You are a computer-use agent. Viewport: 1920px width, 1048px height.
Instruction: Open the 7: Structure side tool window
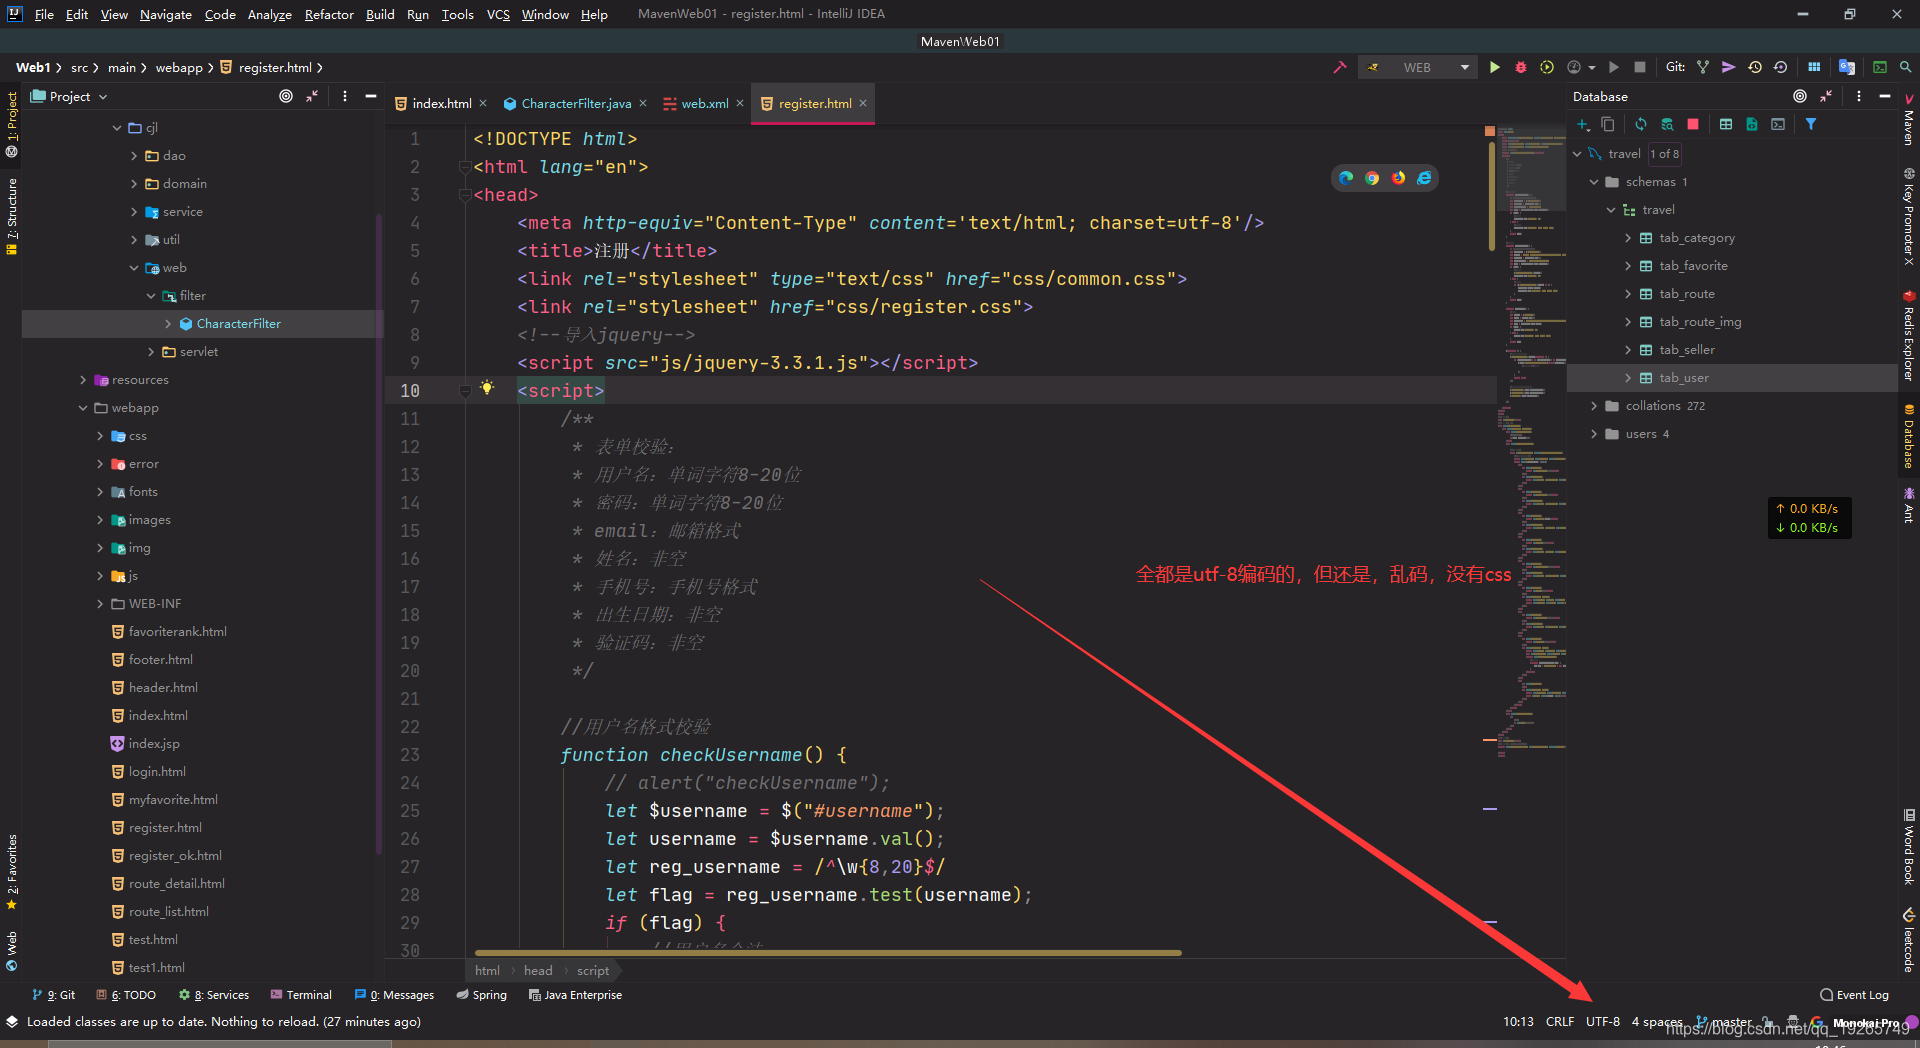[12, 217]
